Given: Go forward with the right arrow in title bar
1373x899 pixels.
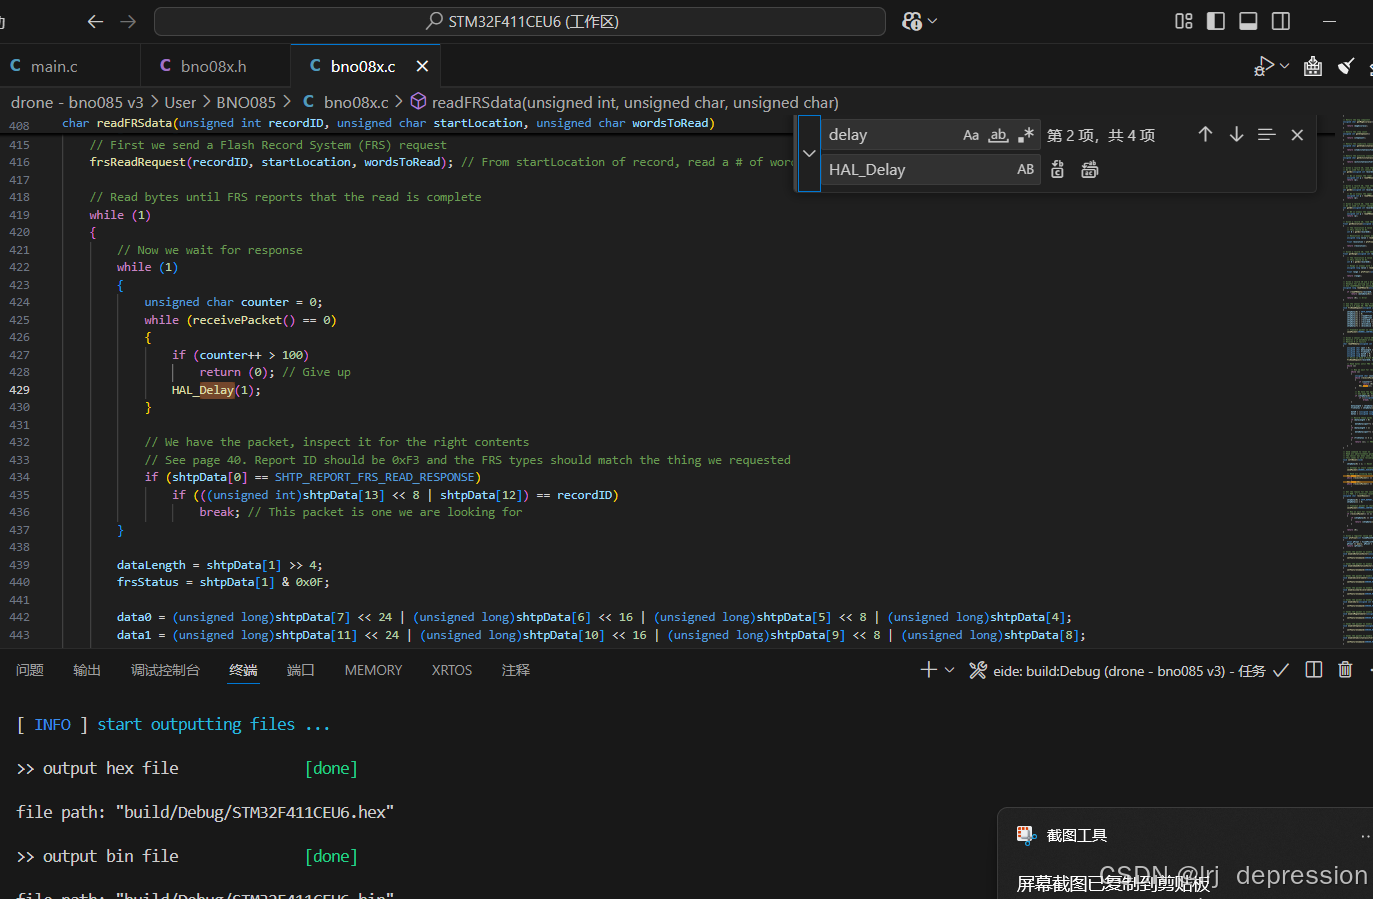Looking at the screenshot, I should (x=128, y=21).
